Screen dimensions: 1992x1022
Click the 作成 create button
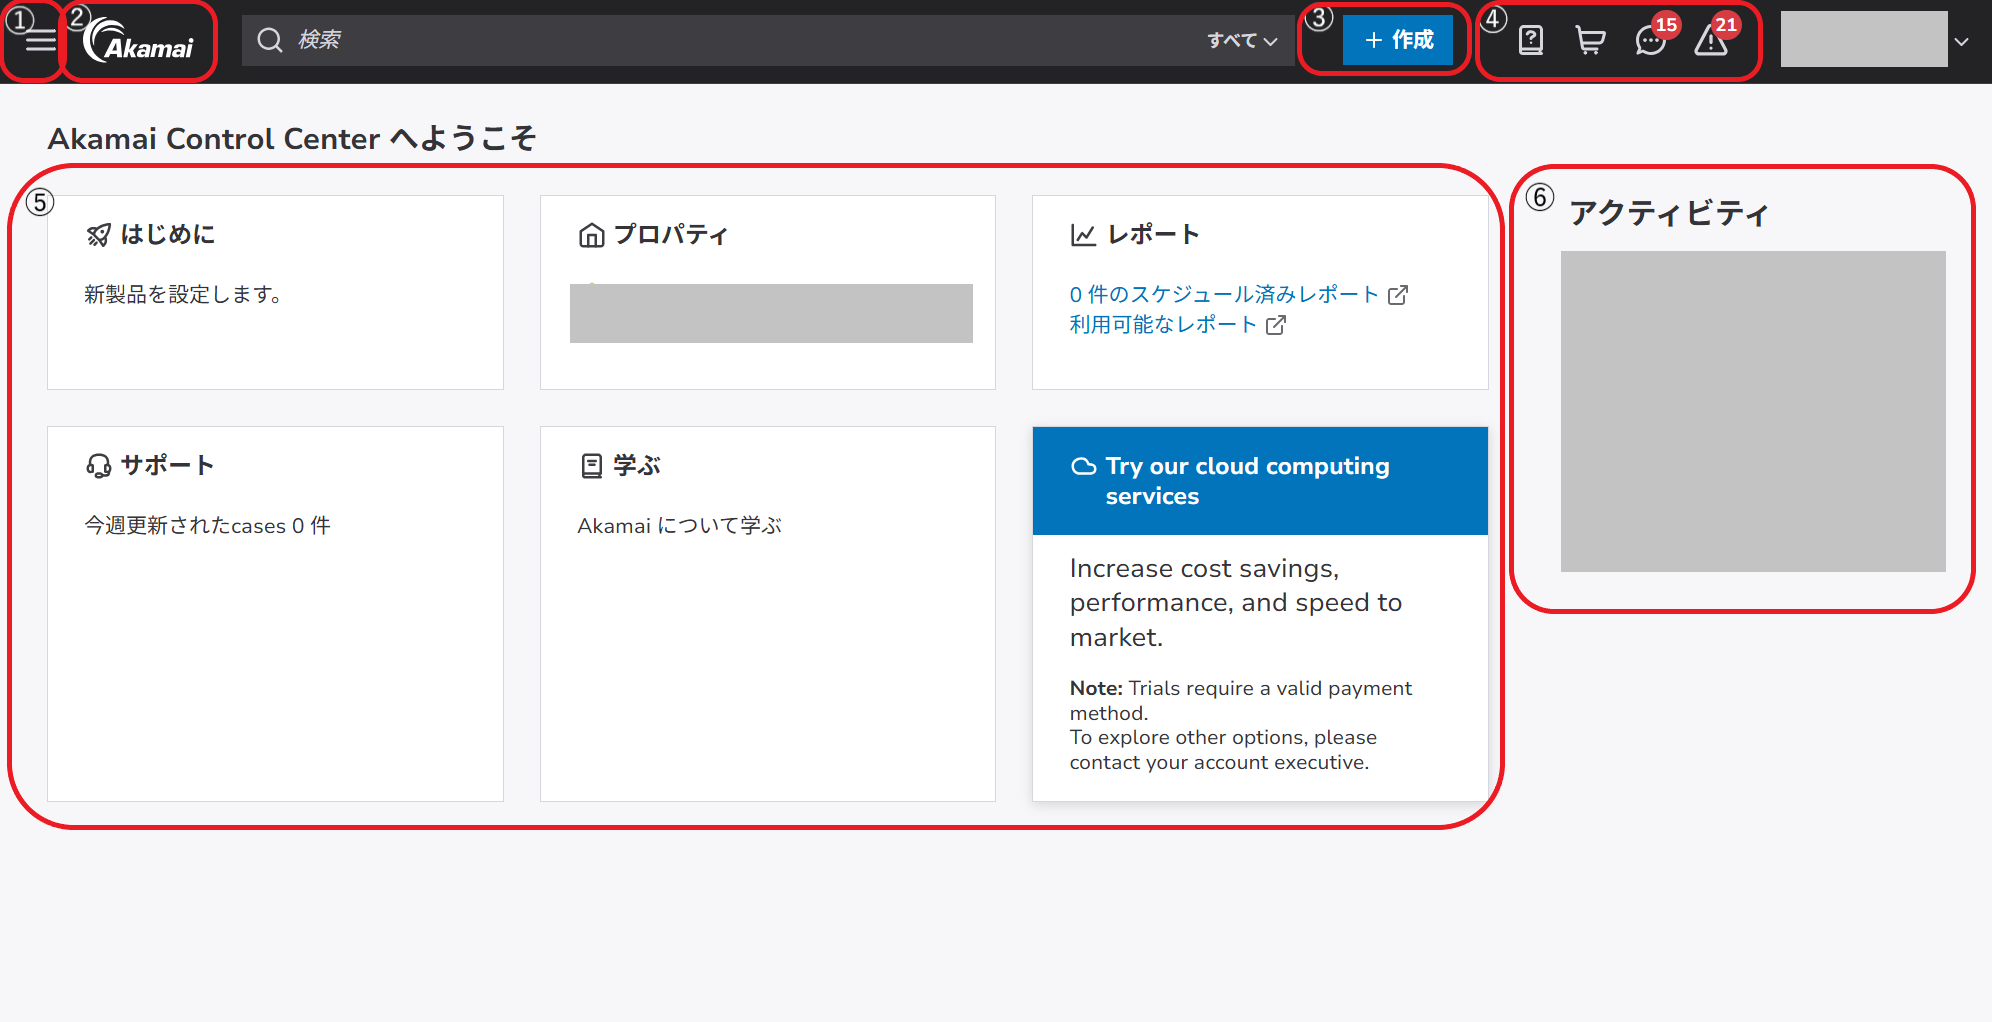click(x=1398, y=40)
